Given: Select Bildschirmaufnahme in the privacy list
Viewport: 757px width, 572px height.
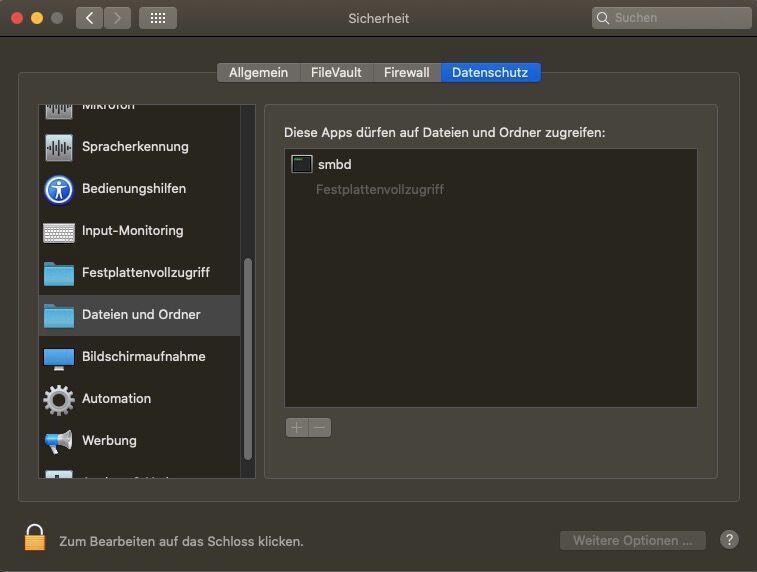Looking at the screenshot, I should (140, 357).
